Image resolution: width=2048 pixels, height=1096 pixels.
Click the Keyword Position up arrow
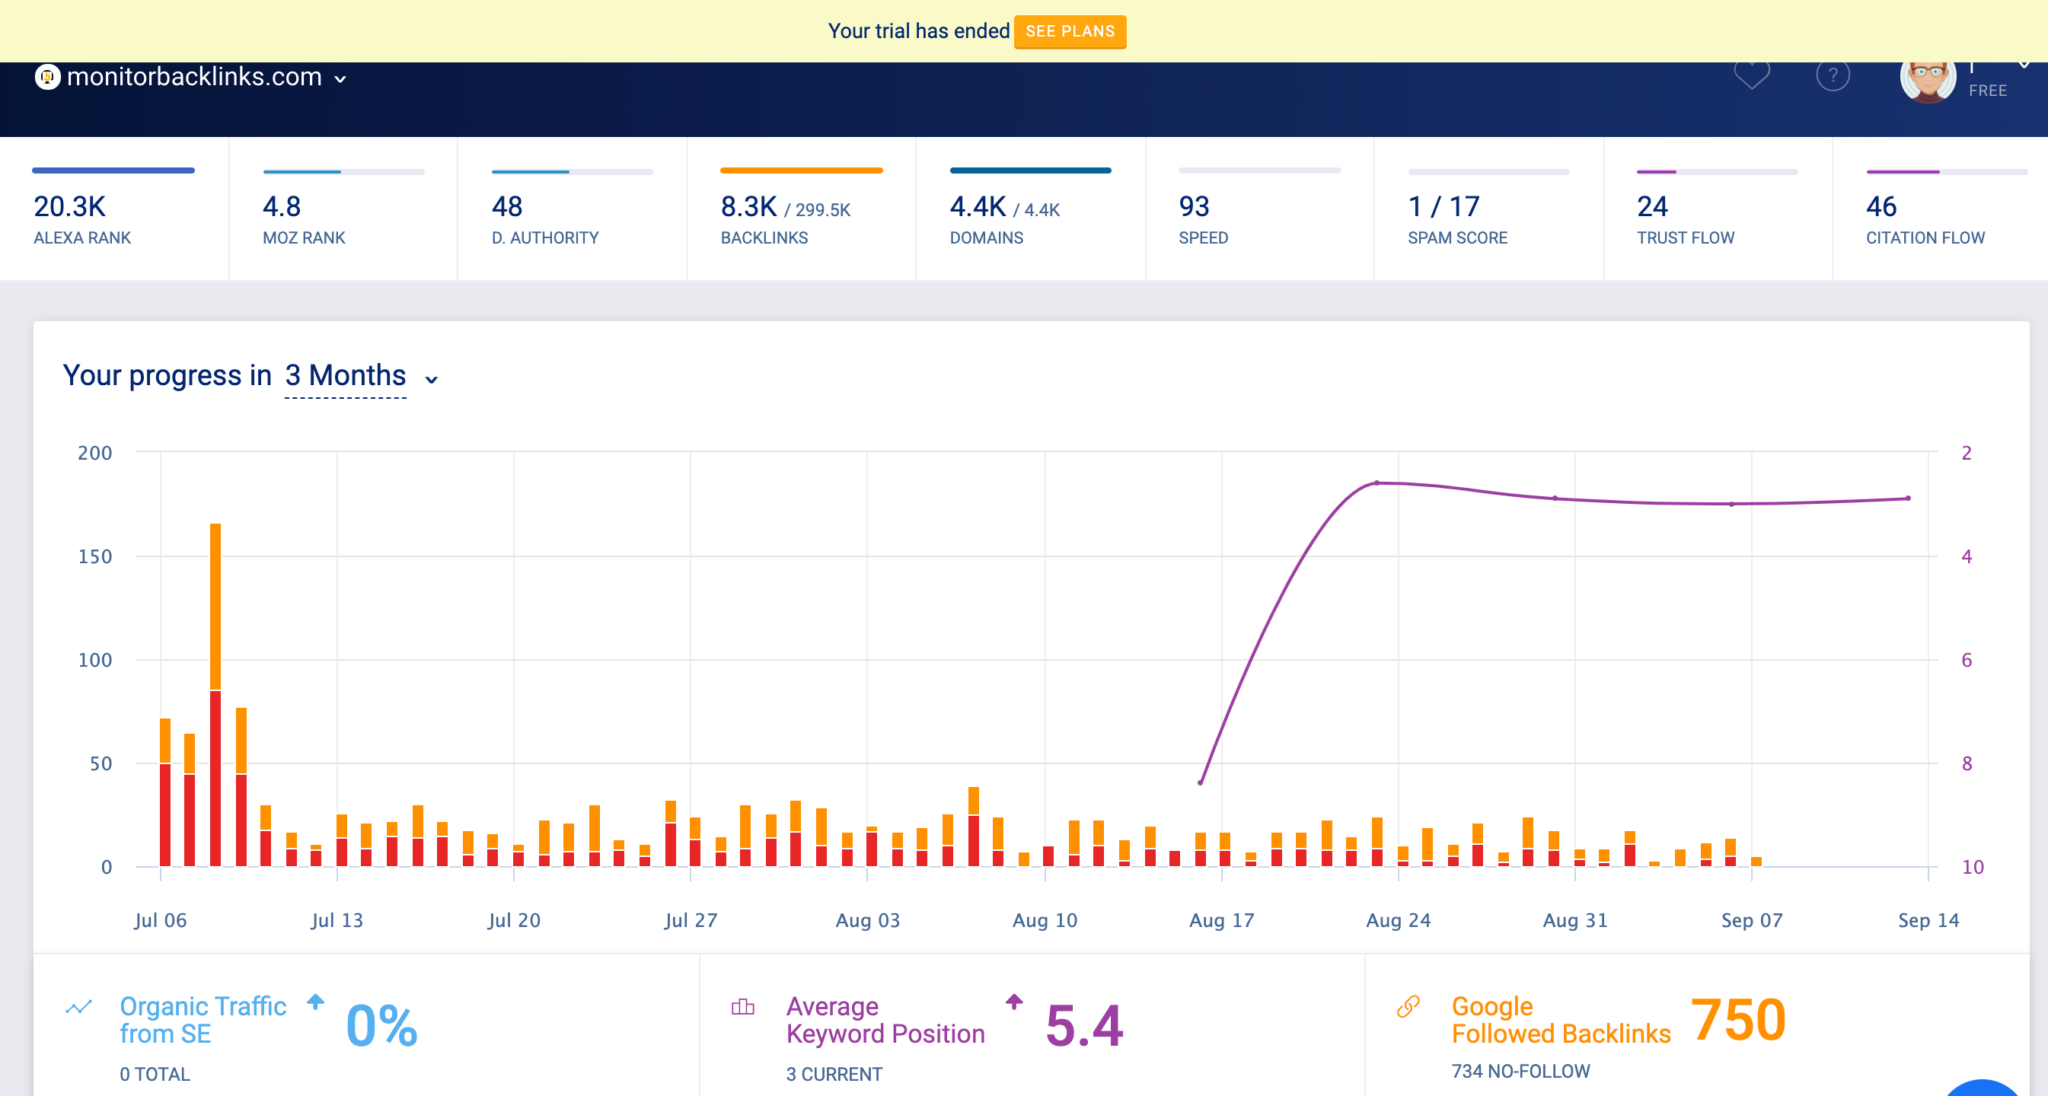pyautogui.click(x=1014, y=1001)
